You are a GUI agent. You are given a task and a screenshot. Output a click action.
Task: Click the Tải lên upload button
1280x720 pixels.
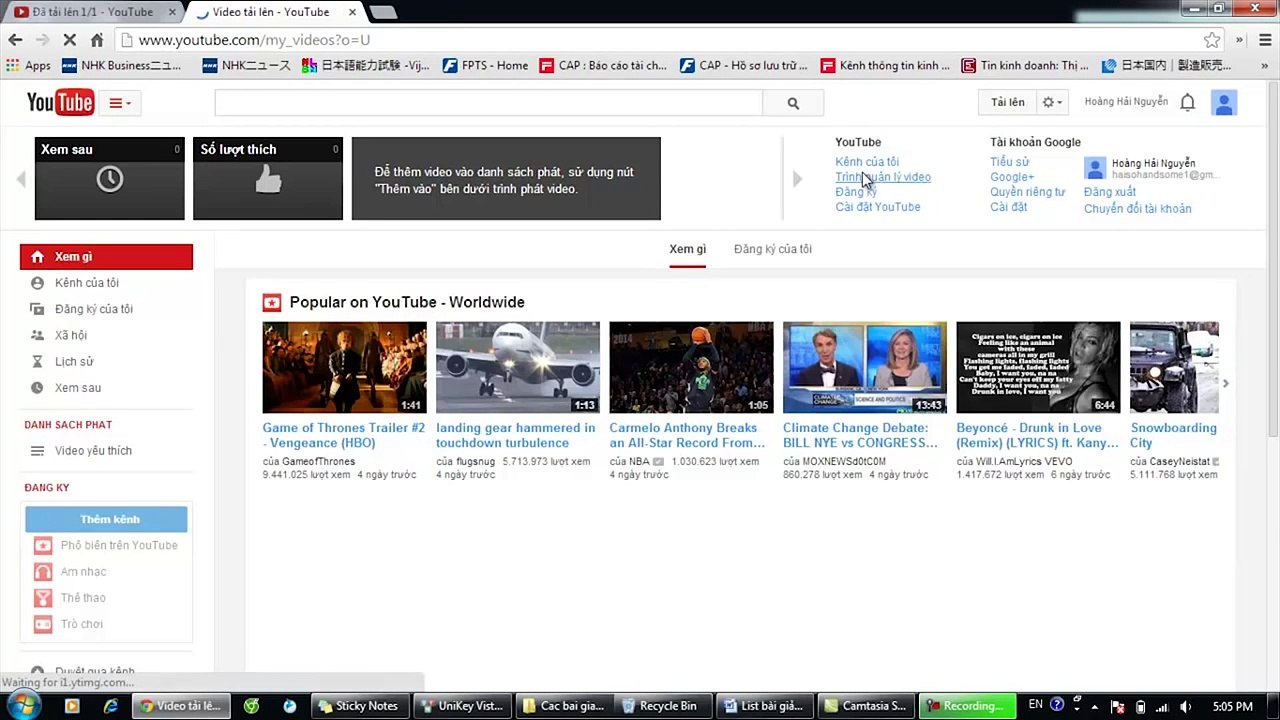(x=1007, y=102)
